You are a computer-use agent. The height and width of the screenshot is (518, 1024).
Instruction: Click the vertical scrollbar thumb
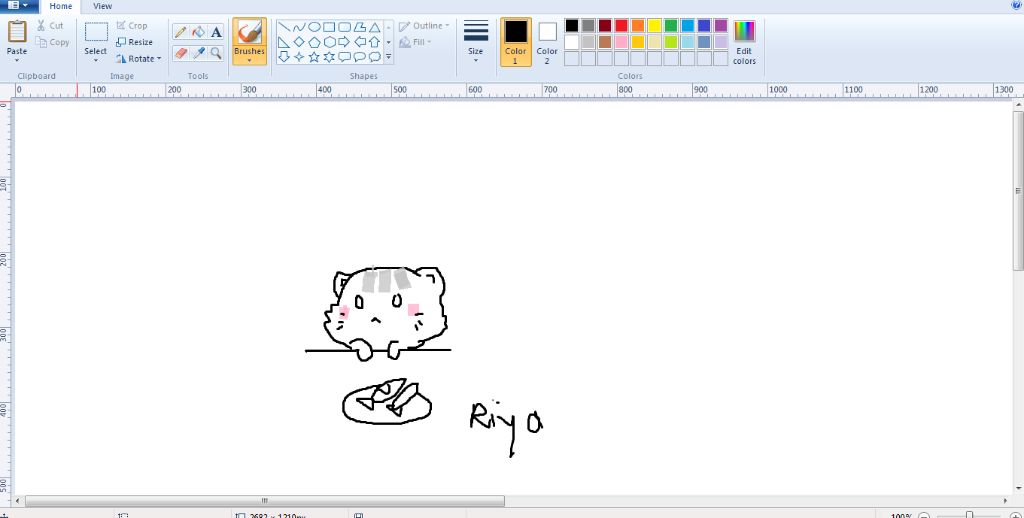click(x=1018, y=191)
